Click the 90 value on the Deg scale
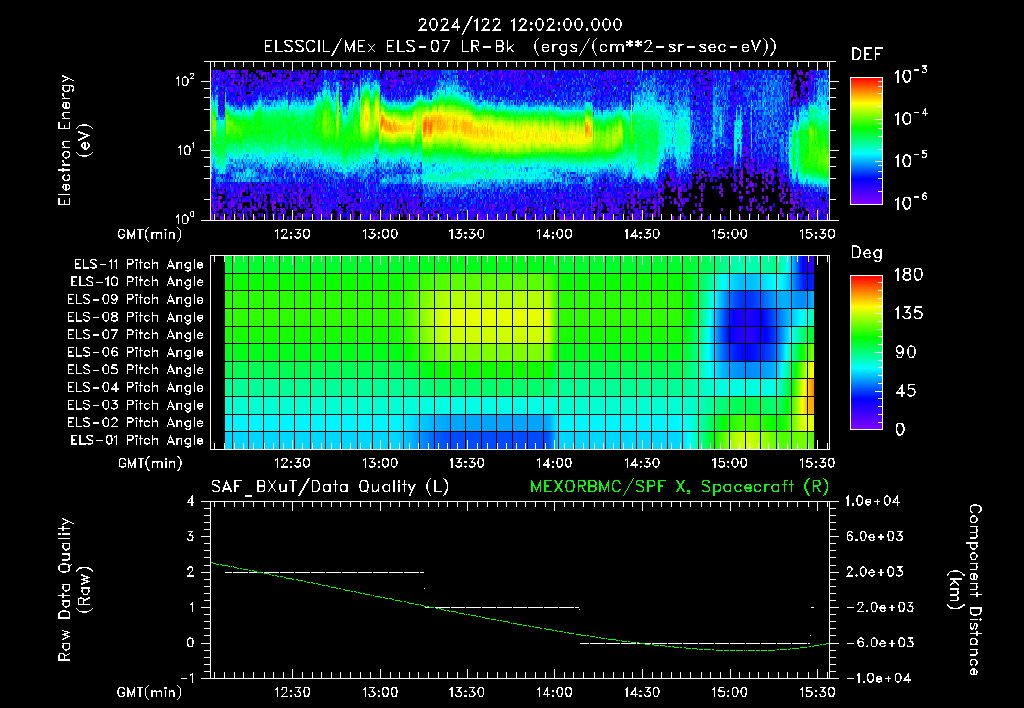The height and width of the screenshot is (708, 1024). [x=906, y=352]
